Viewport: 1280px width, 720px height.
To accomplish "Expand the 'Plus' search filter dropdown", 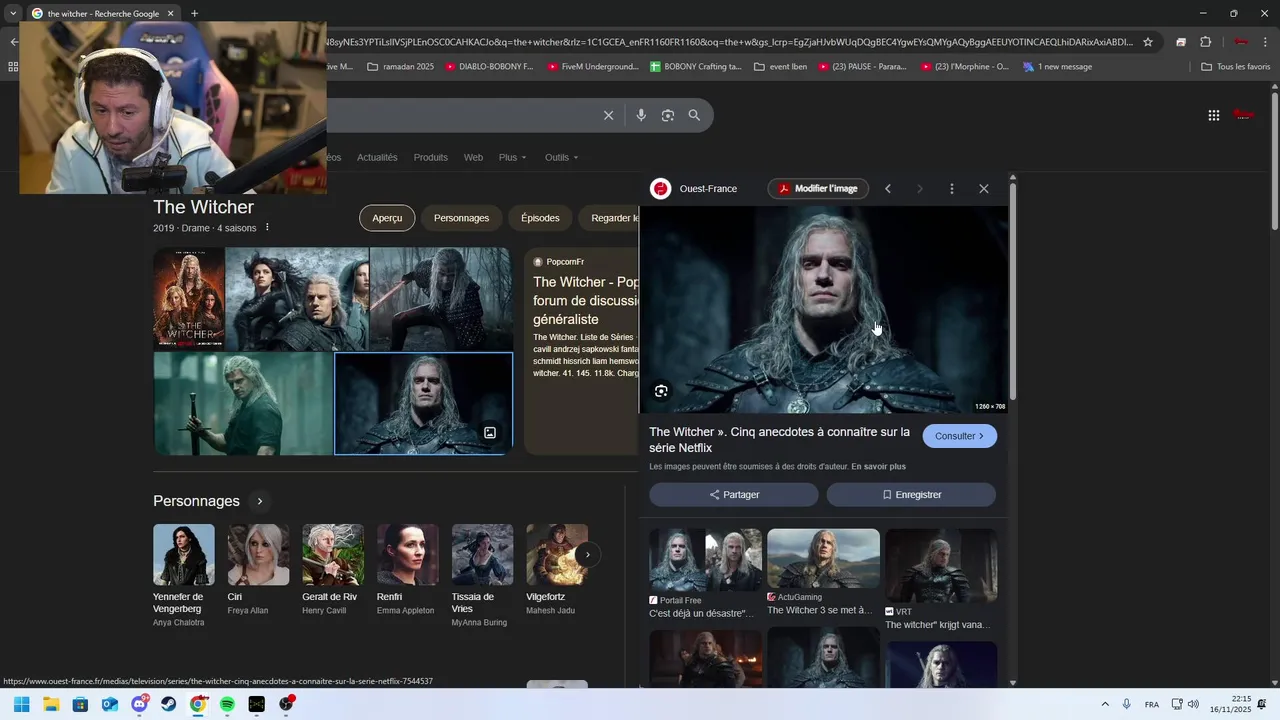I will click(x=512, y=157).
